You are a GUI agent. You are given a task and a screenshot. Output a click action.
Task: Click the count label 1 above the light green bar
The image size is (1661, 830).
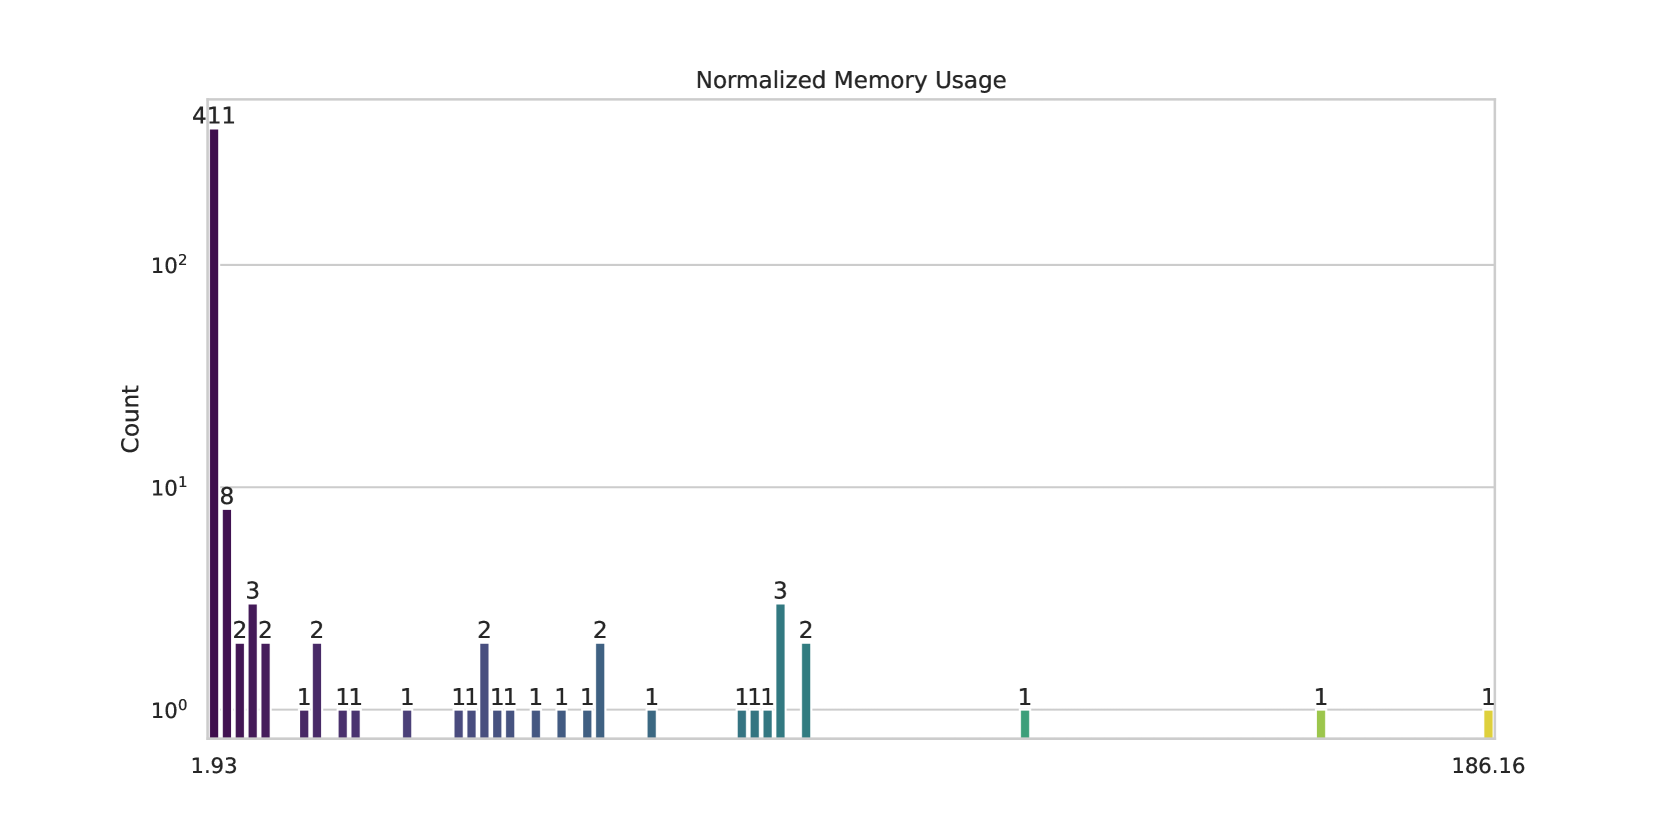point(1321,697)
